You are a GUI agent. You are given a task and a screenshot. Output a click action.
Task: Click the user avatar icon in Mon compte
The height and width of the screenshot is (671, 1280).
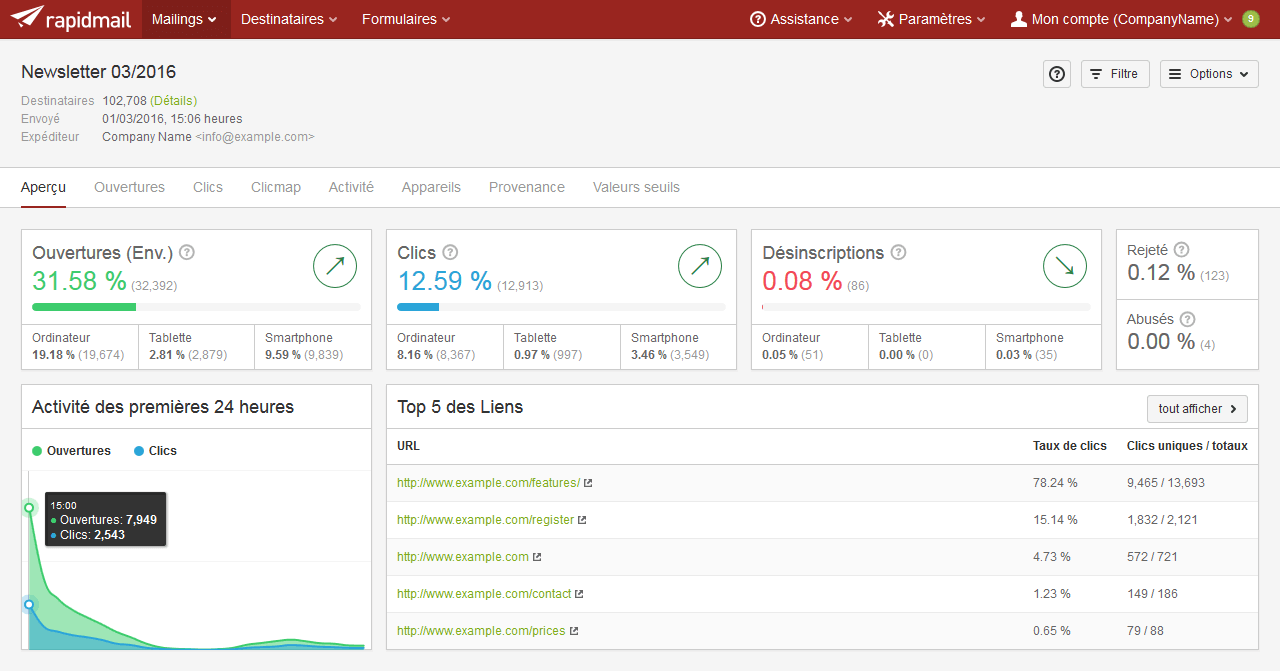[1019, 19]
